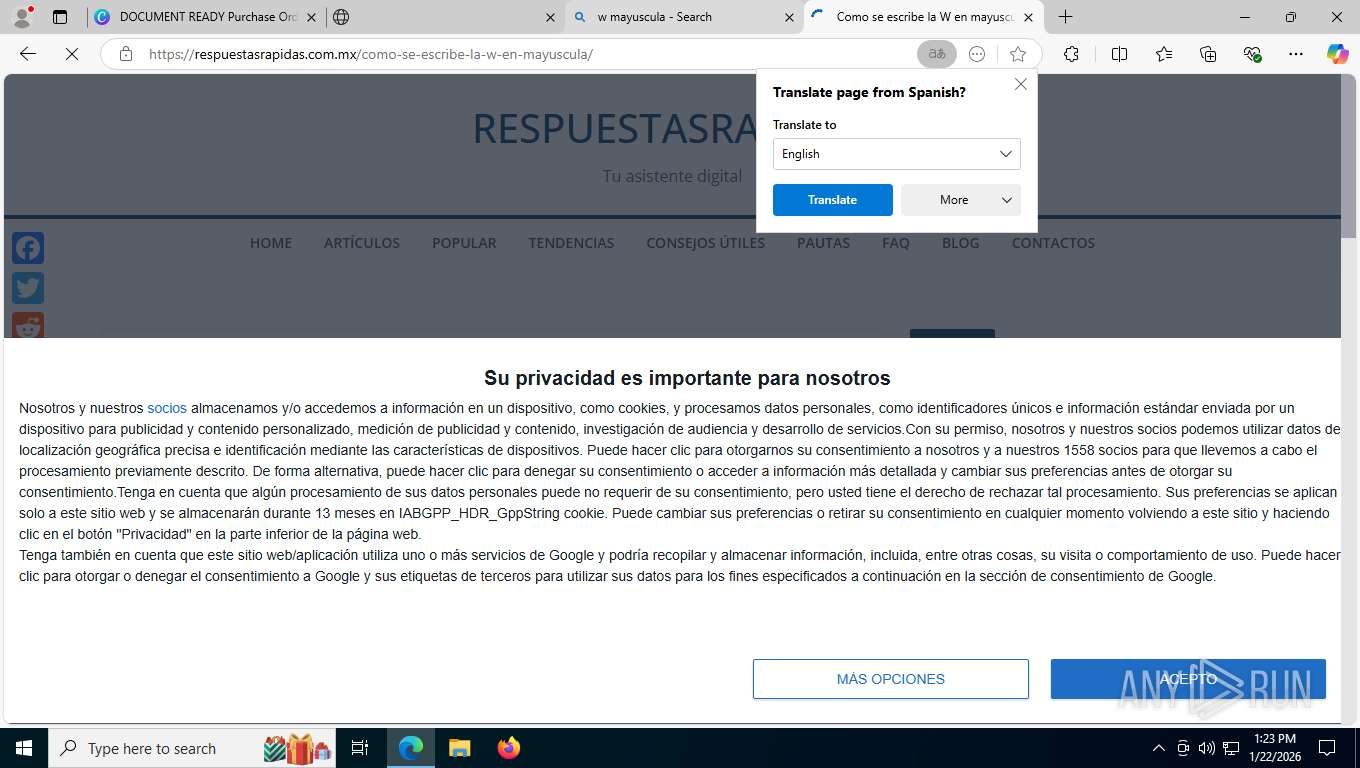Open File Explorer from taskbar

tap(460, 748)
